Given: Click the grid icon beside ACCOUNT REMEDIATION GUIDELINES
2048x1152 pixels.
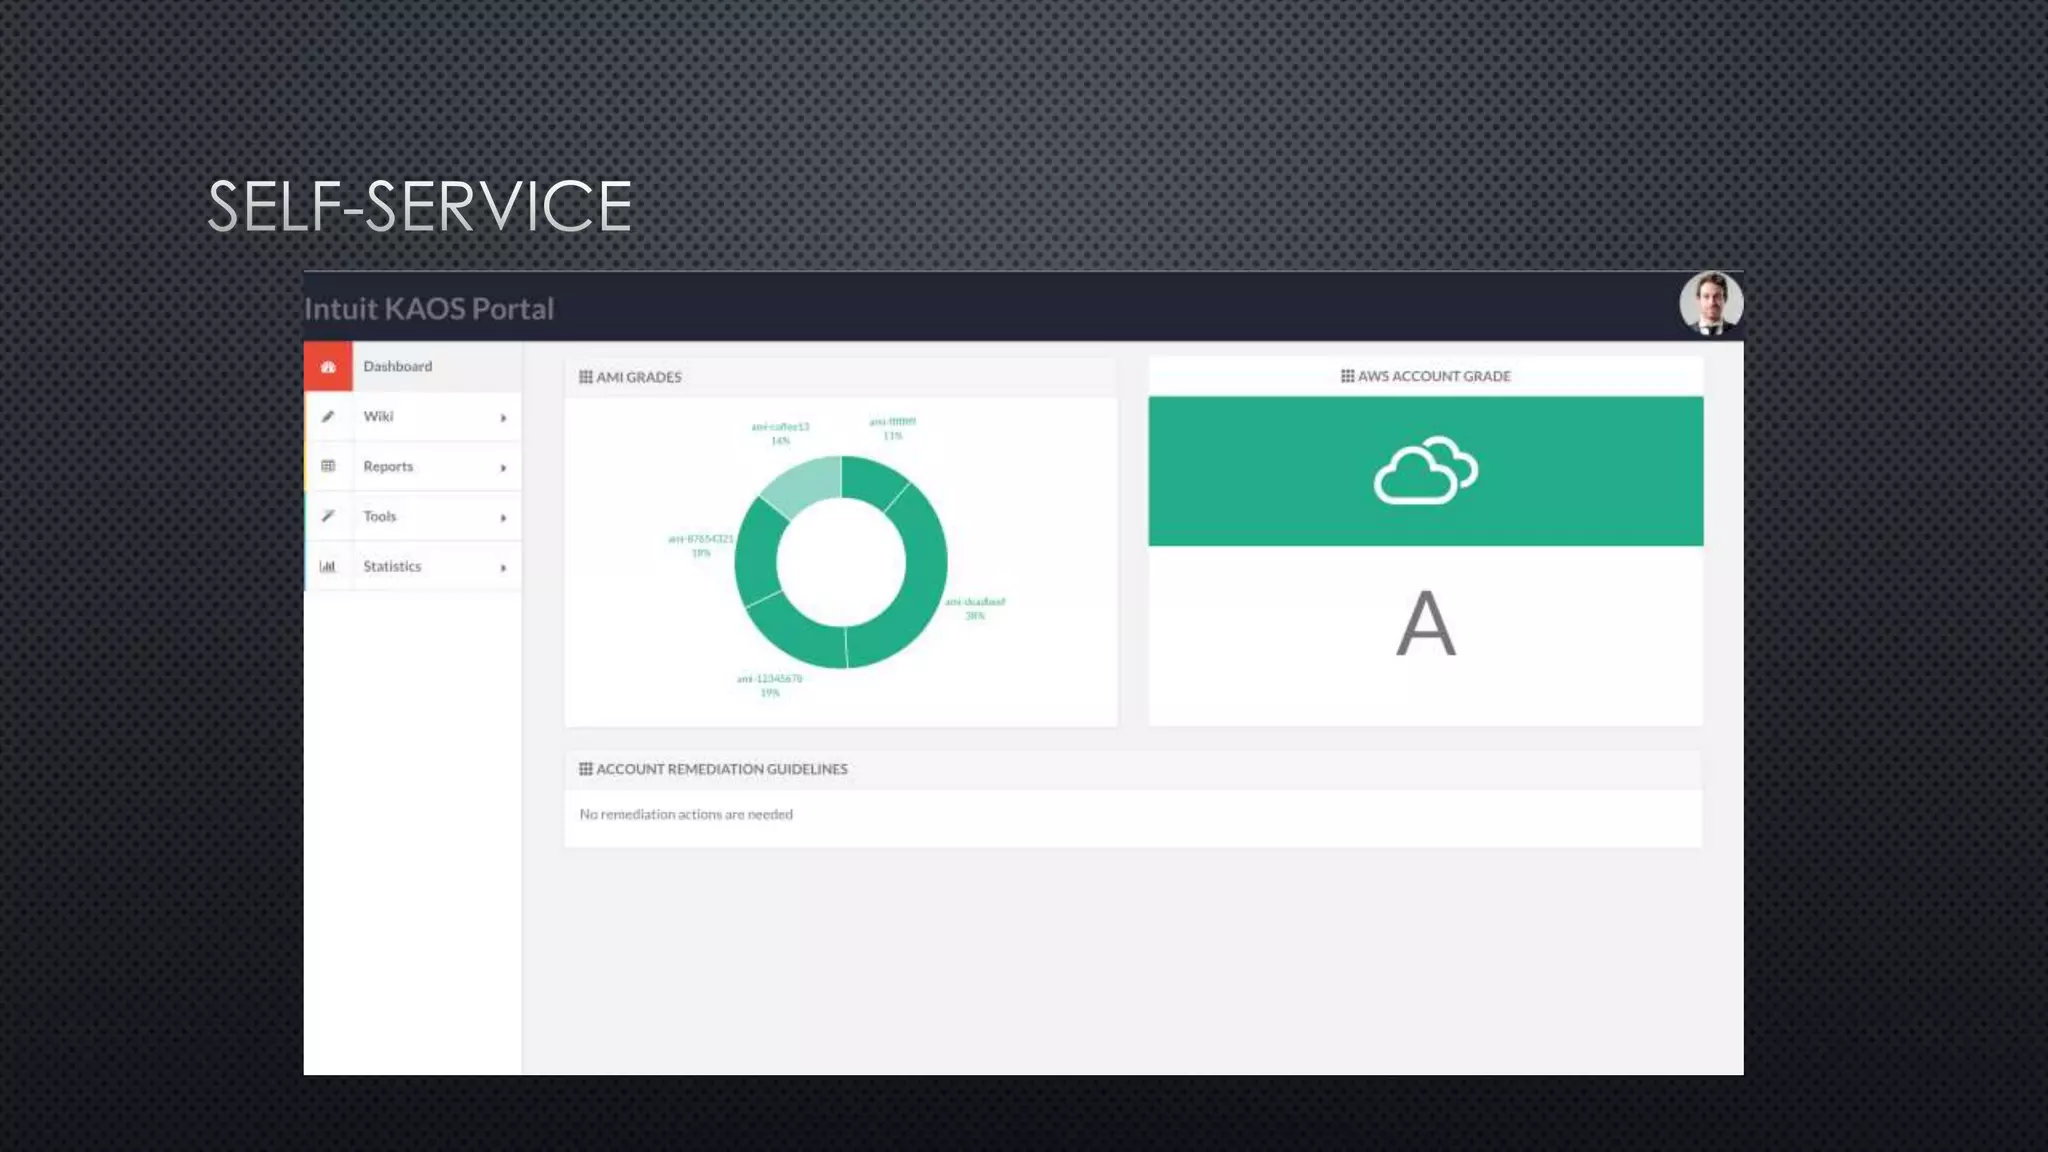Looking at the screenshot, I should [x=586, y=769].
